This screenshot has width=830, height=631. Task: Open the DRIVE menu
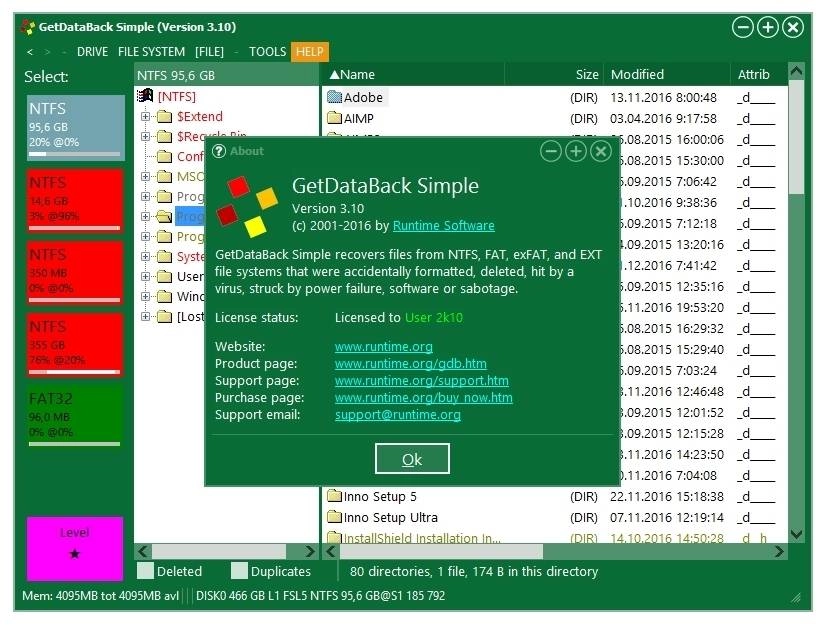(x=92, y=52)
